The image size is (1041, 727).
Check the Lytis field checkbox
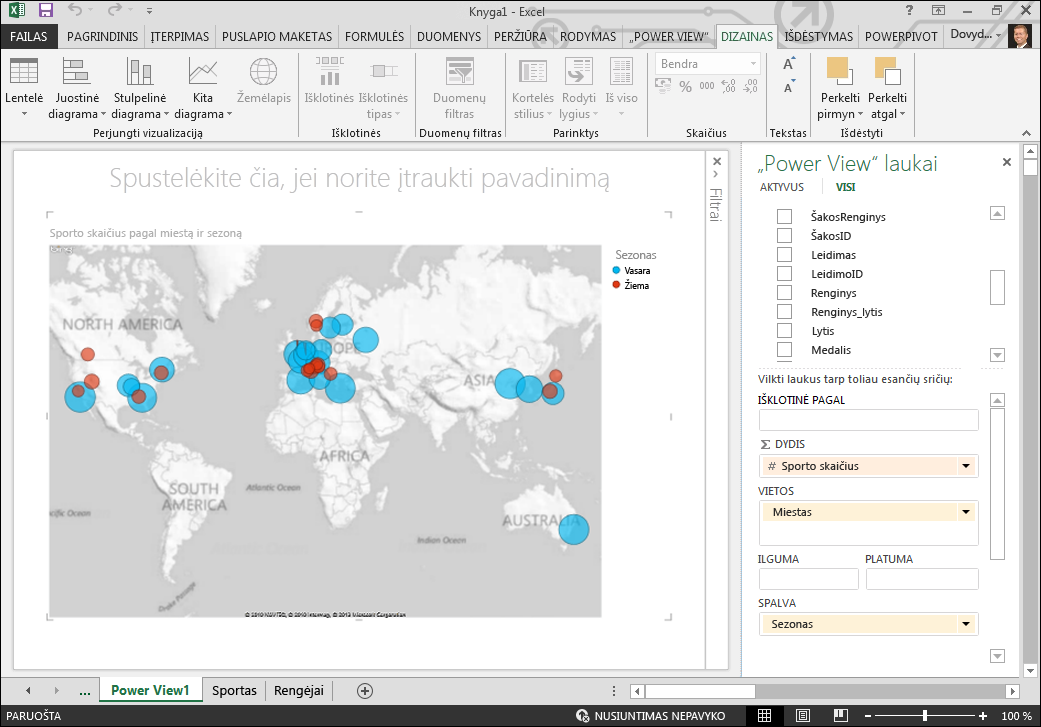coord(785,331)
